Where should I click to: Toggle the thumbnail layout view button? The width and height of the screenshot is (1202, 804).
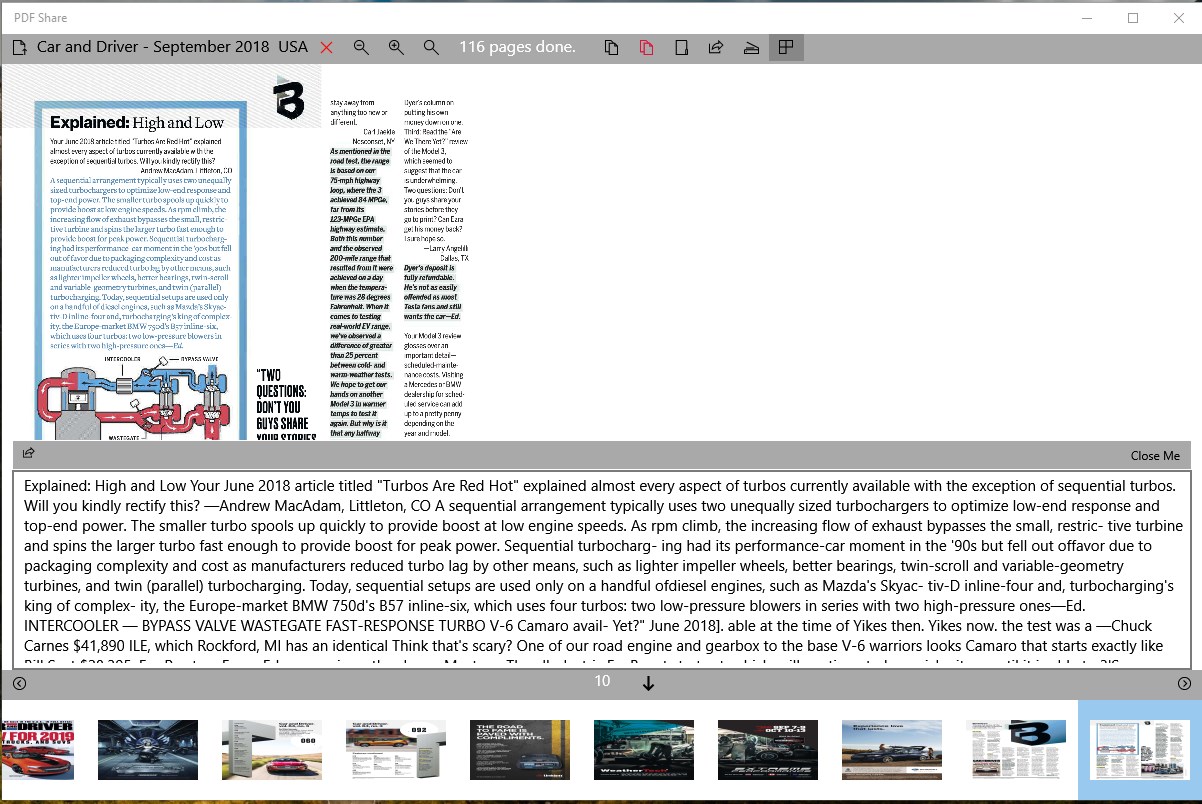pyautogui.click(x=786, y=47)
